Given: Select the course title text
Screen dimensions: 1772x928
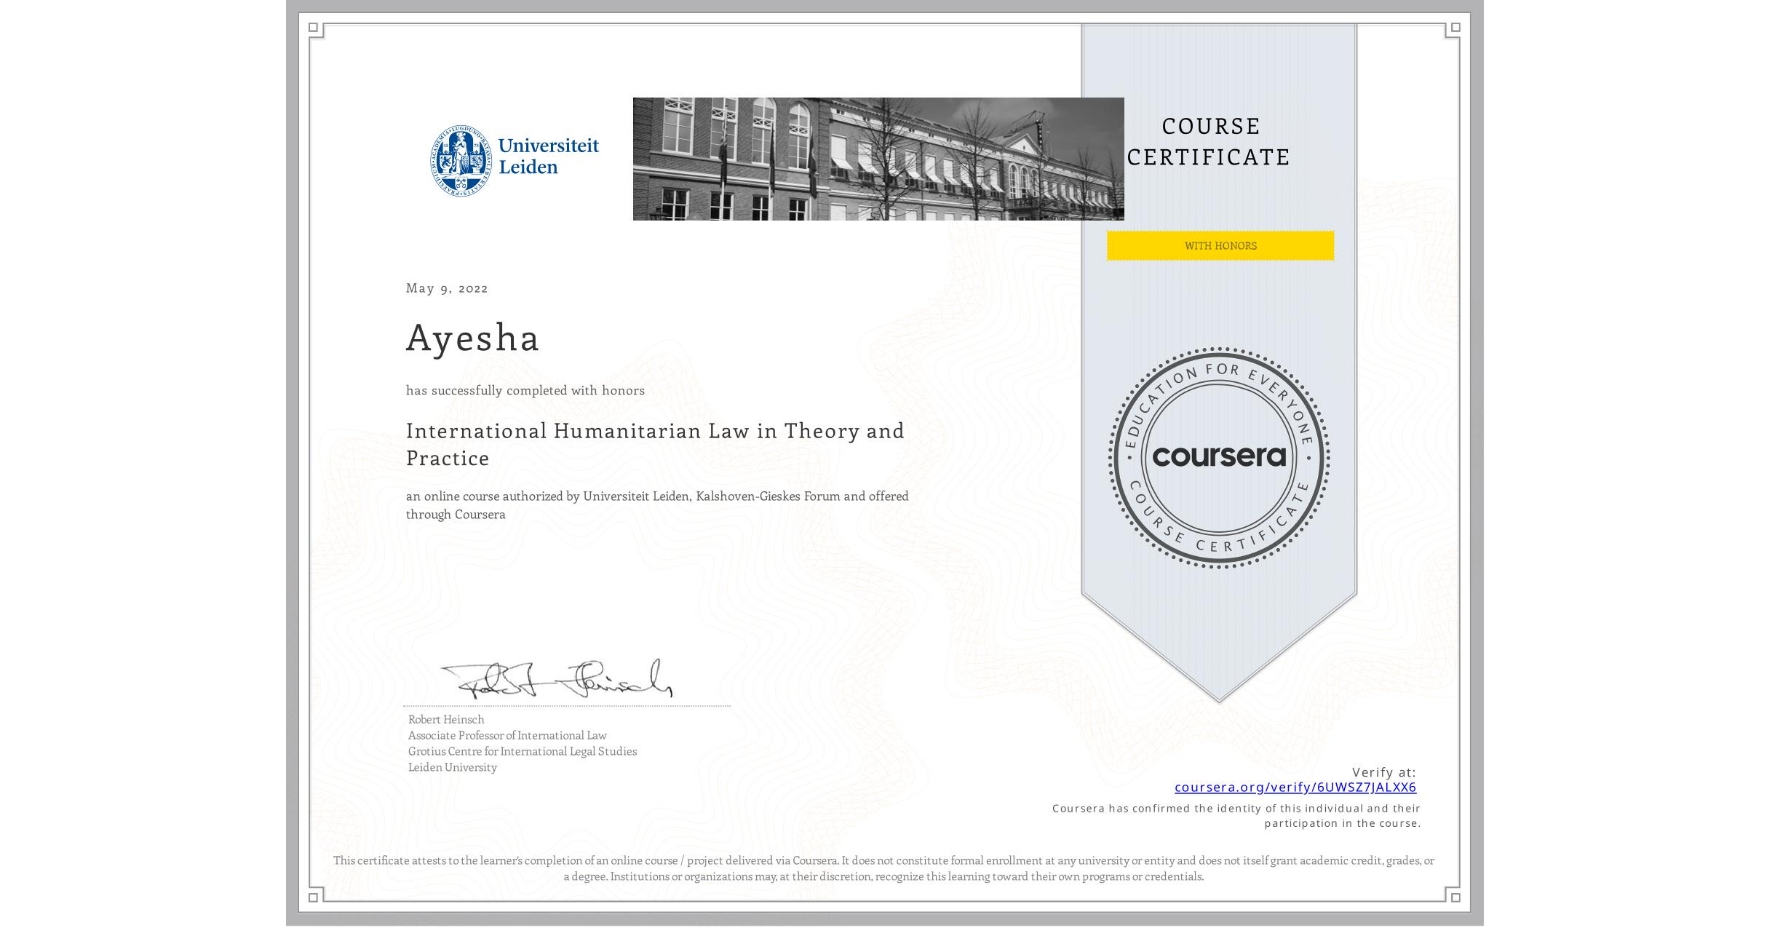Looking at the screenshot, I should (x=655, y=443).
